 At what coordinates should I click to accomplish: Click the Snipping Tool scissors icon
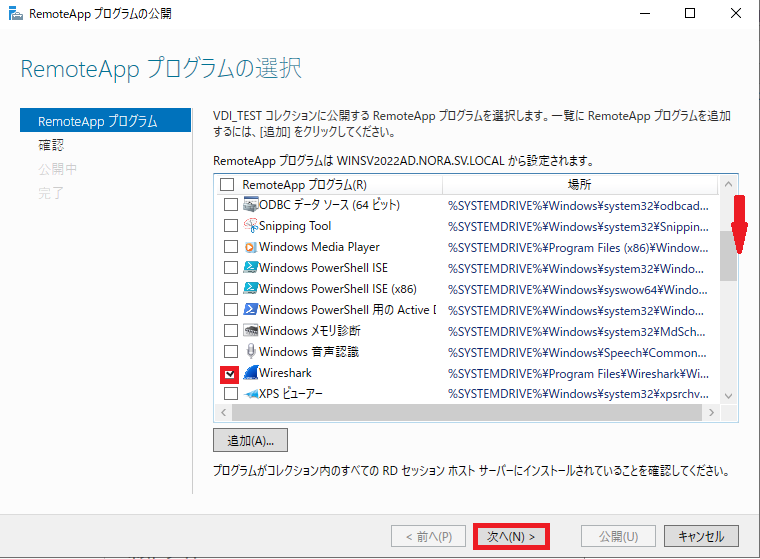(250, 225)
